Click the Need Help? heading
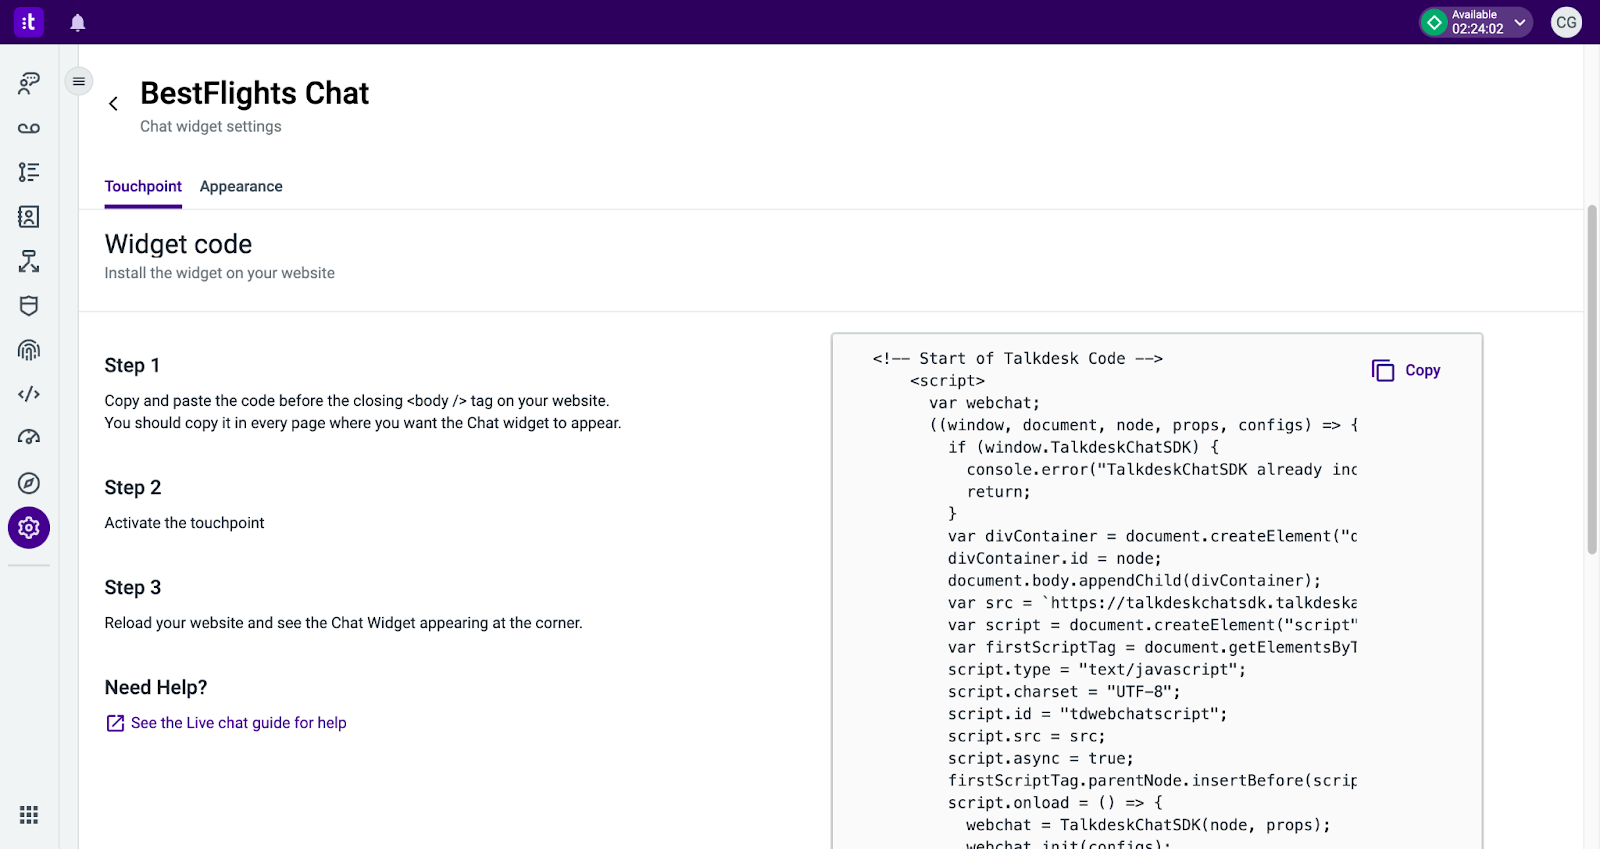The width and height of the screenshot is (1600, 849). tap(156, 687)
